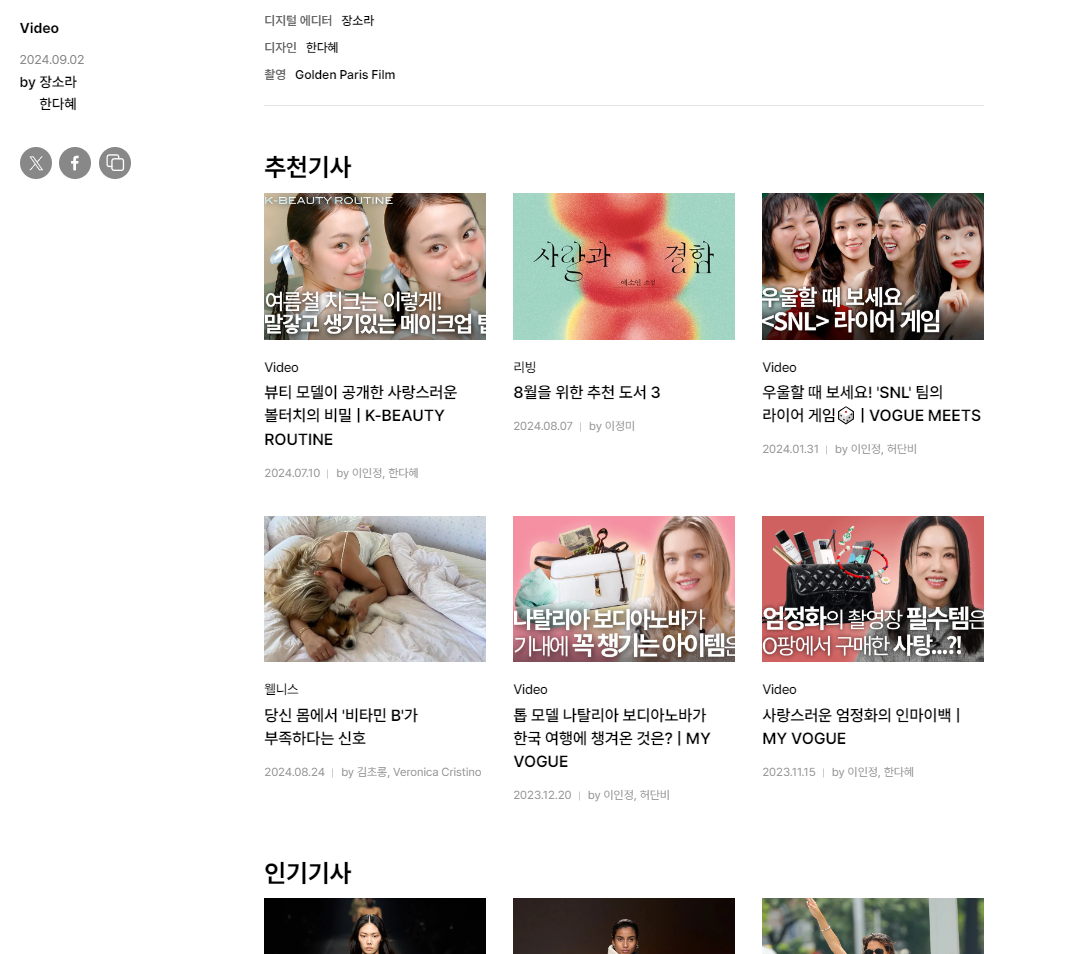Click 추천기사 section heading
The width and height of the screenshot is (1073, 954).
pyautogui.click(x=307, y=166)
